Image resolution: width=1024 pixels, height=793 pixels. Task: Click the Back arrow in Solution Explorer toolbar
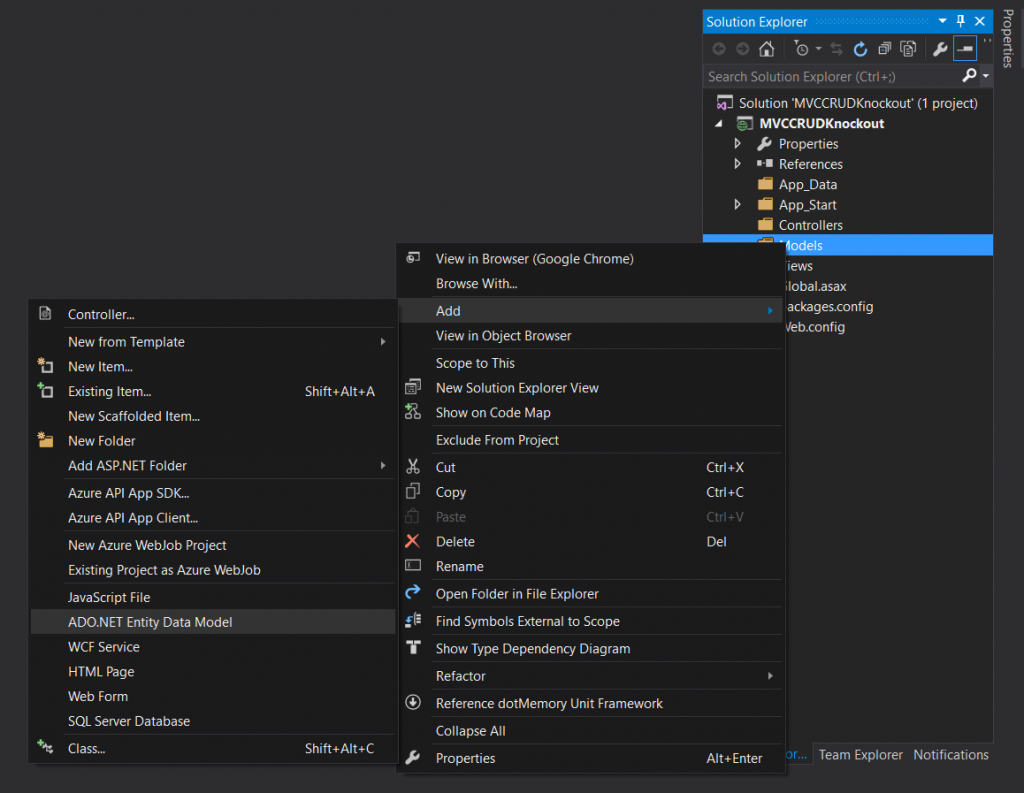tap(719, 48)
